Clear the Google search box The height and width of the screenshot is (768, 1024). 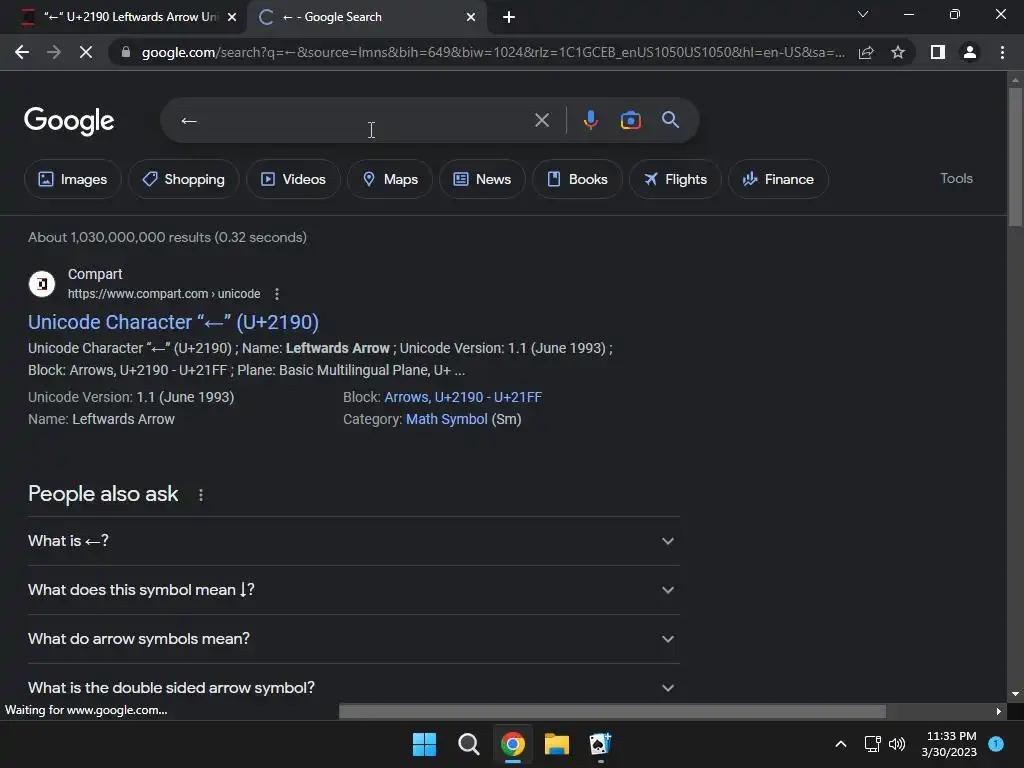(541, 120)
